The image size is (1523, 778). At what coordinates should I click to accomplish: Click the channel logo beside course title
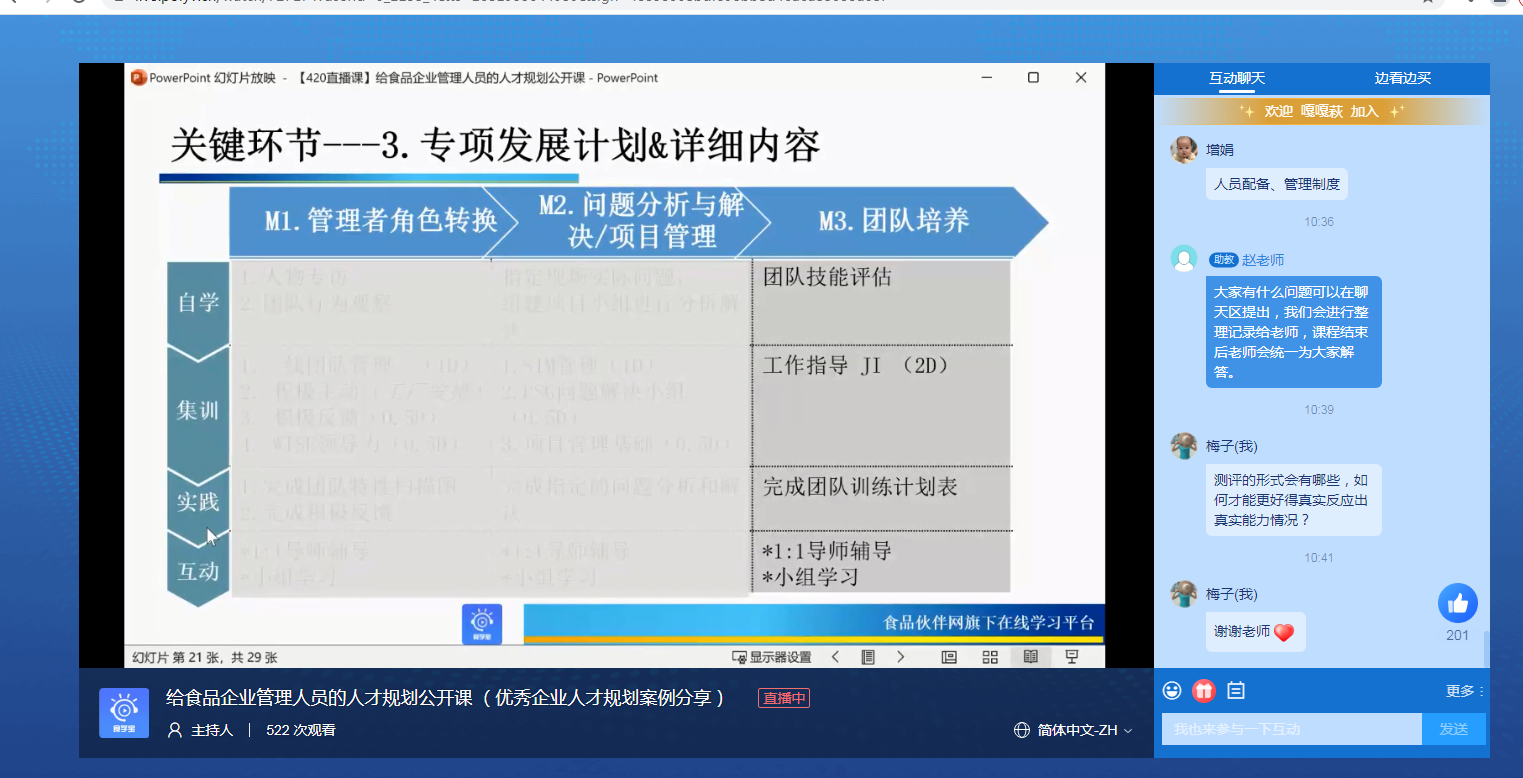pos(124,713)
